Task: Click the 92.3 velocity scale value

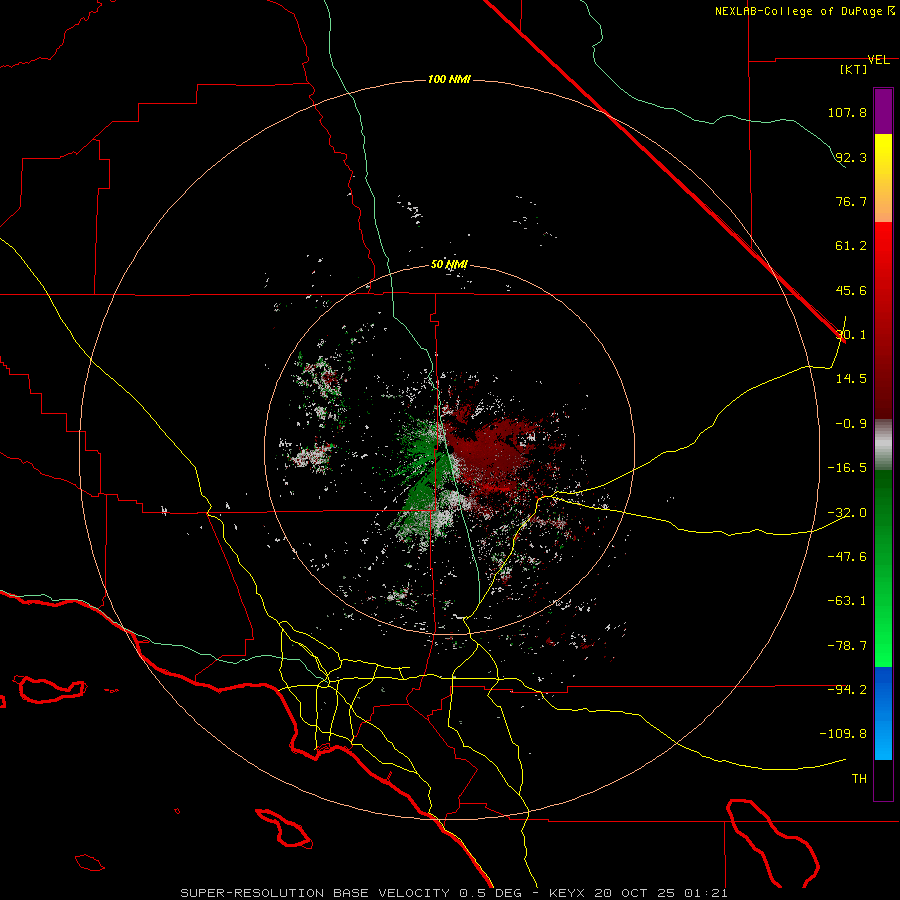Action: click(x=851, y=157)
